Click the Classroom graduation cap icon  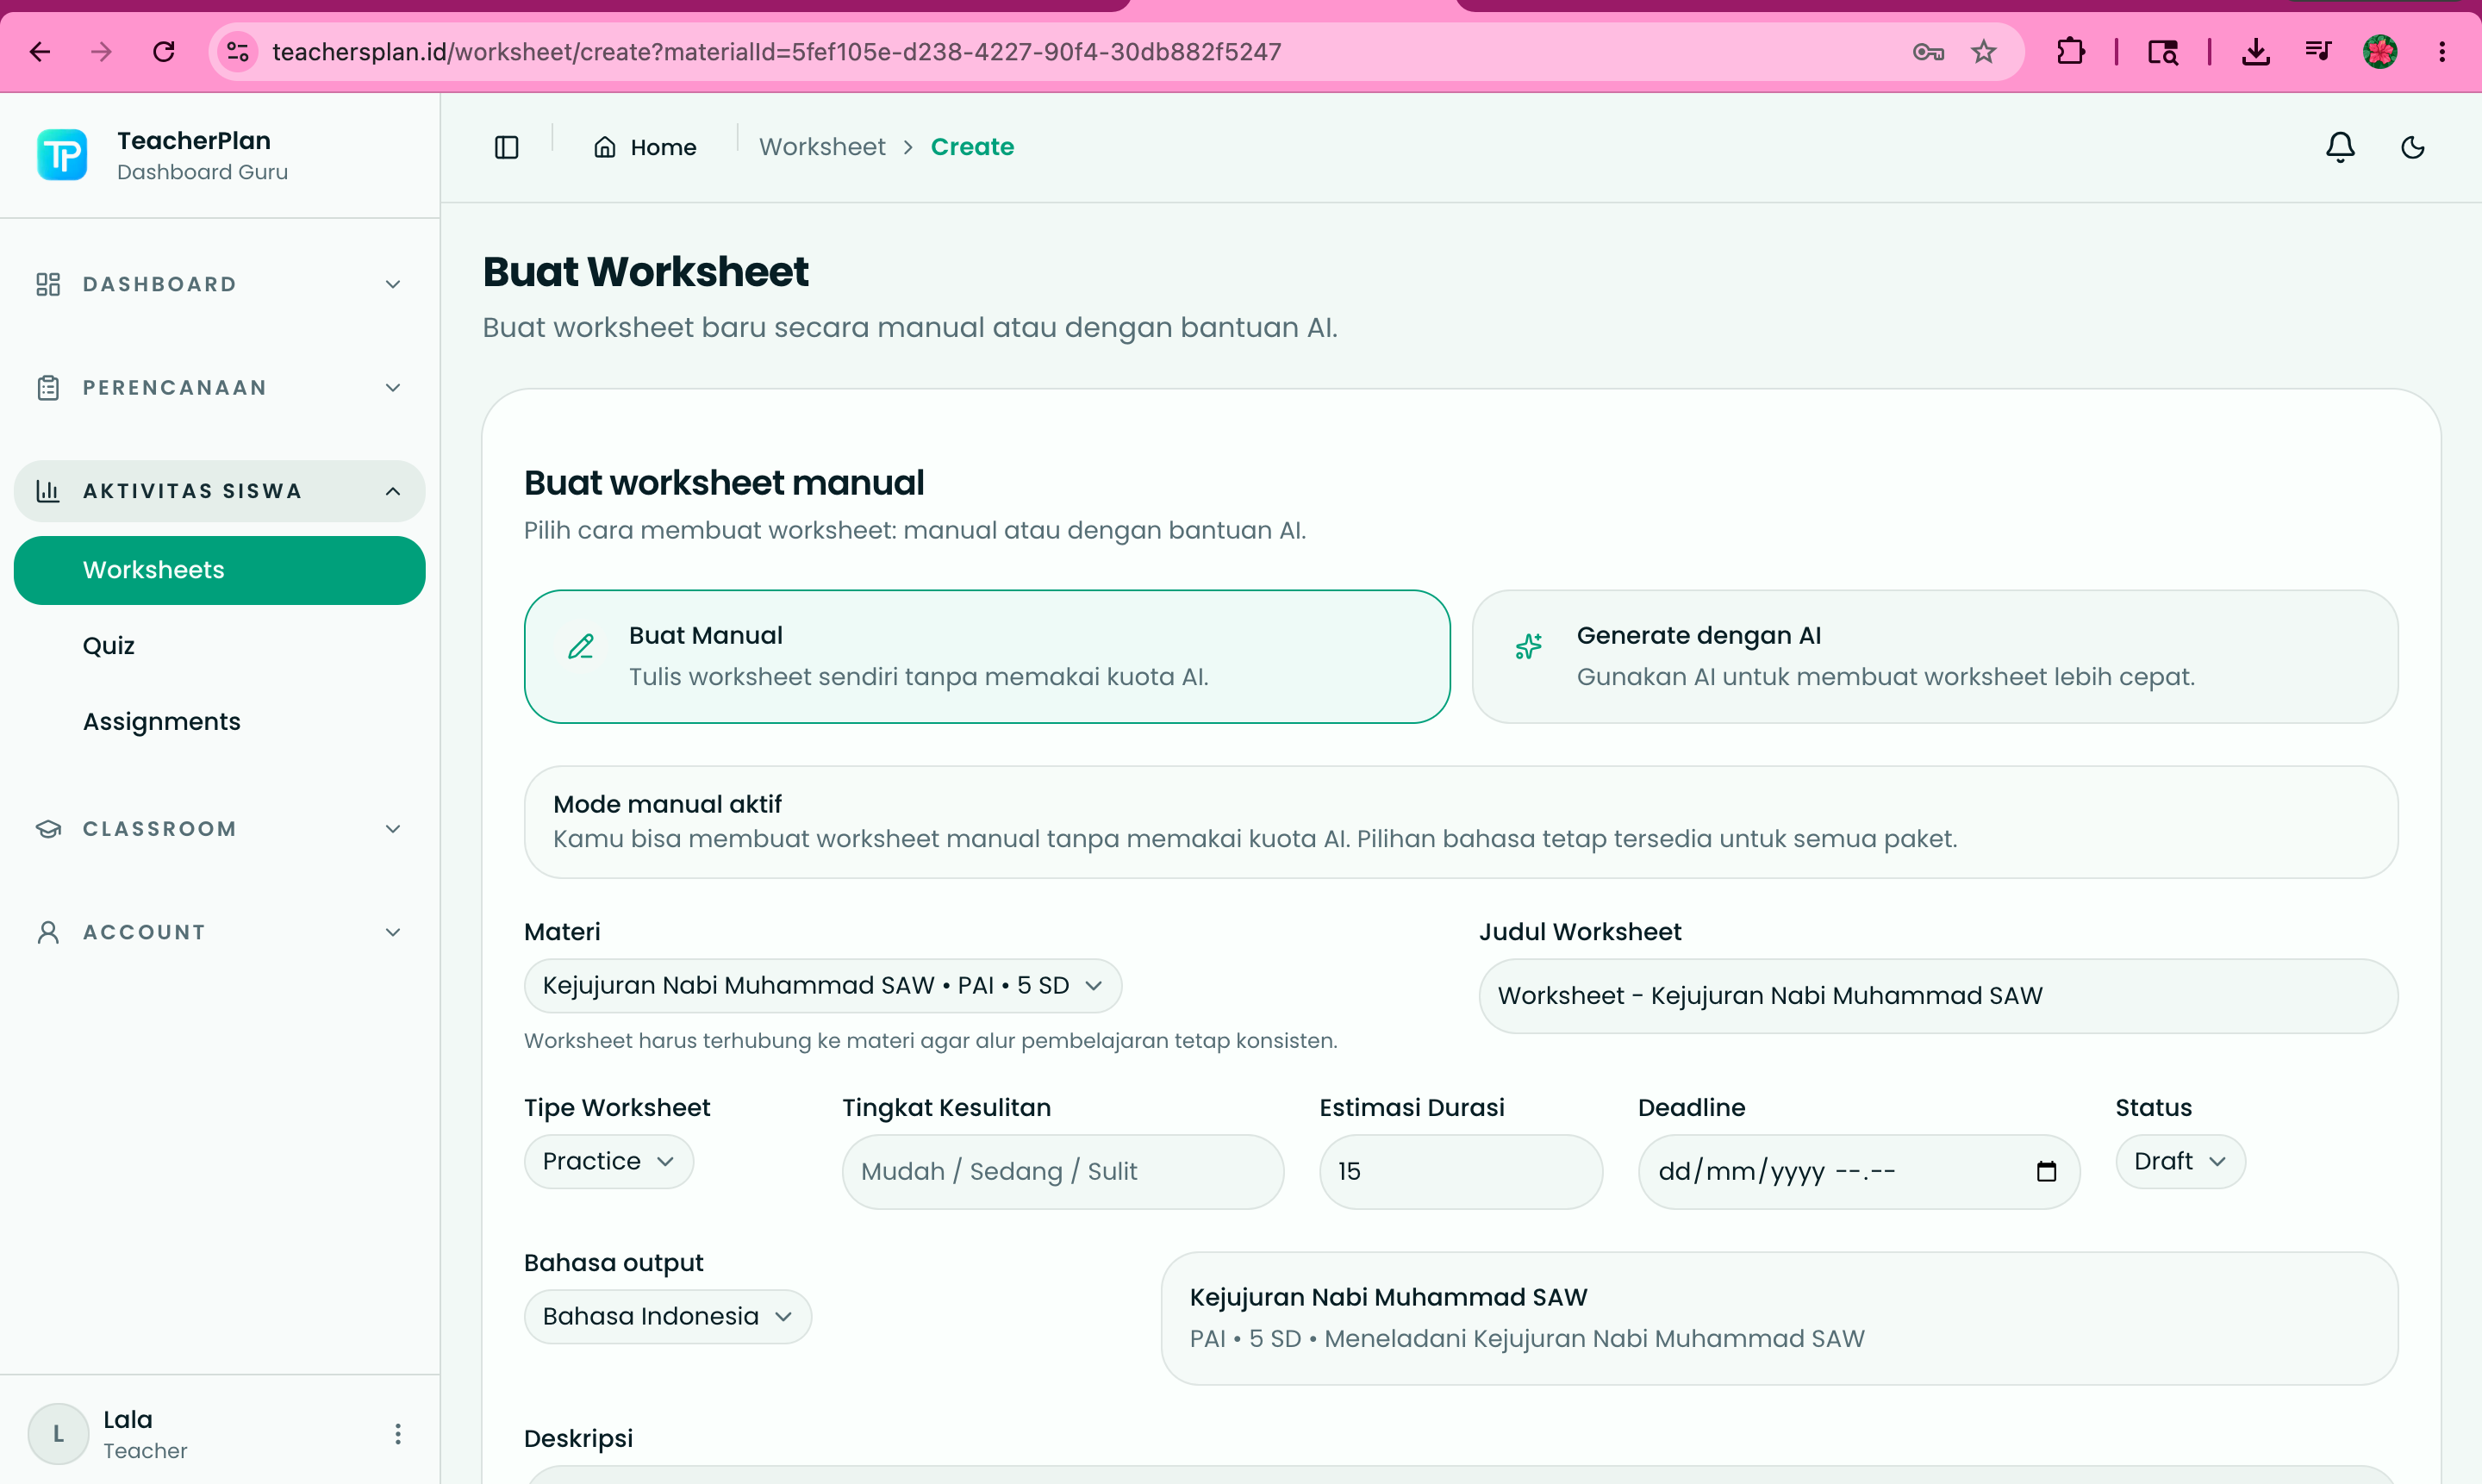[x=48, y=829]
